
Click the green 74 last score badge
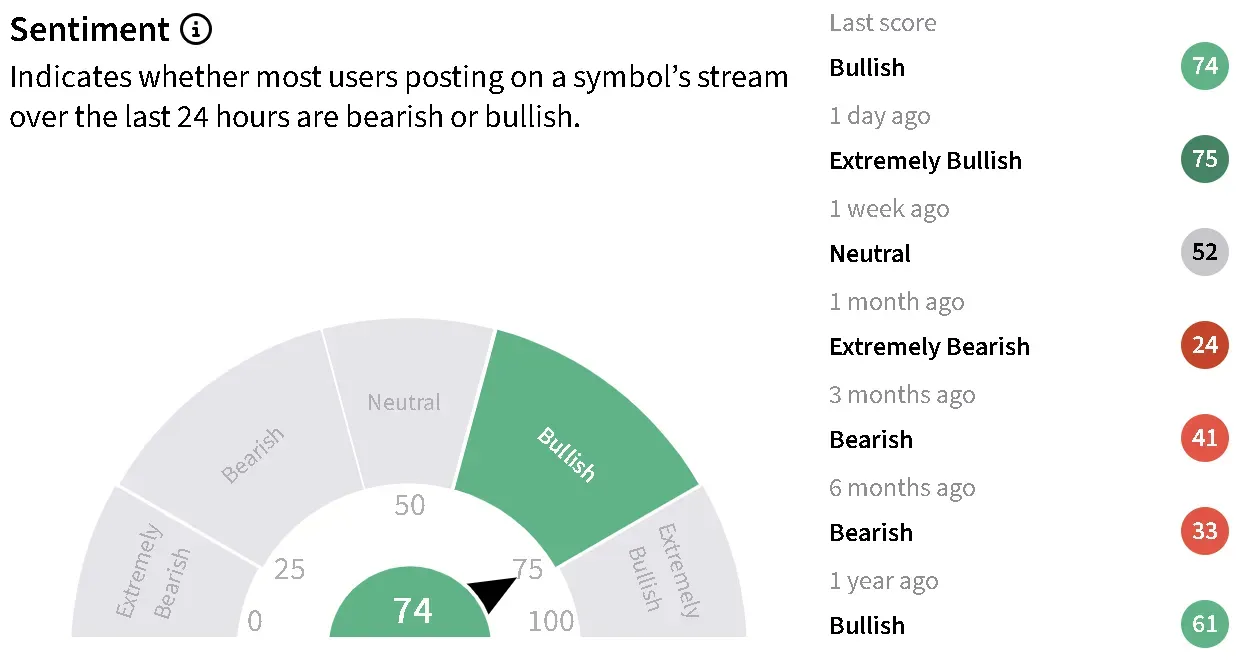coord(1205,66)
